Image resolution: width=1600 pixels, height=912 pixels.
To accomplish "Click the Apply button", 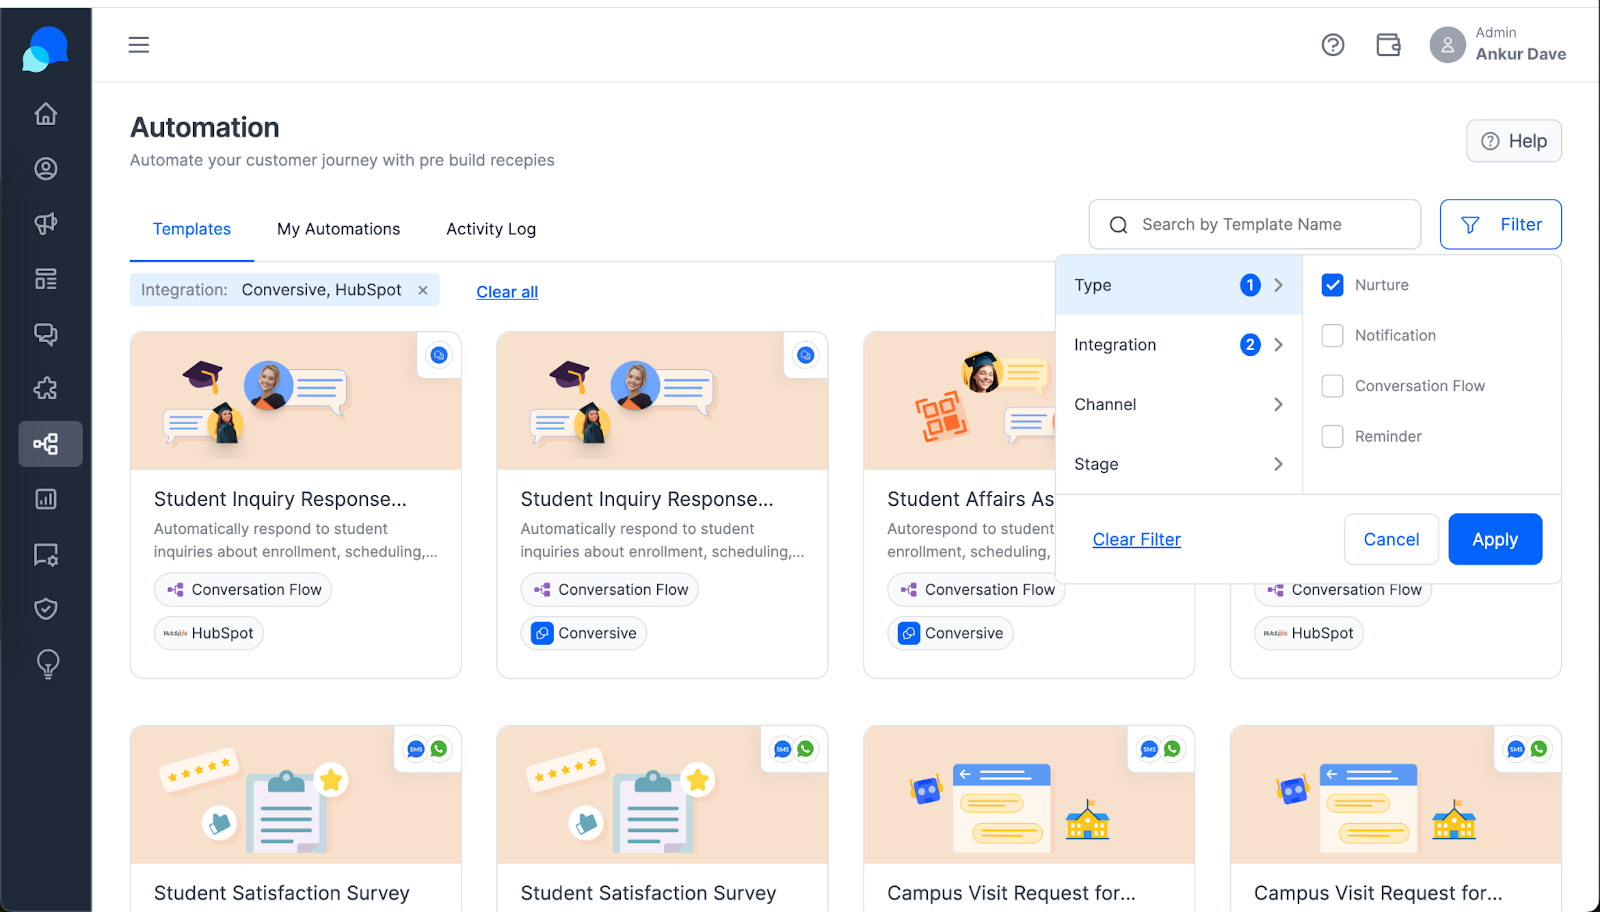I will [x=1495, y=539].
